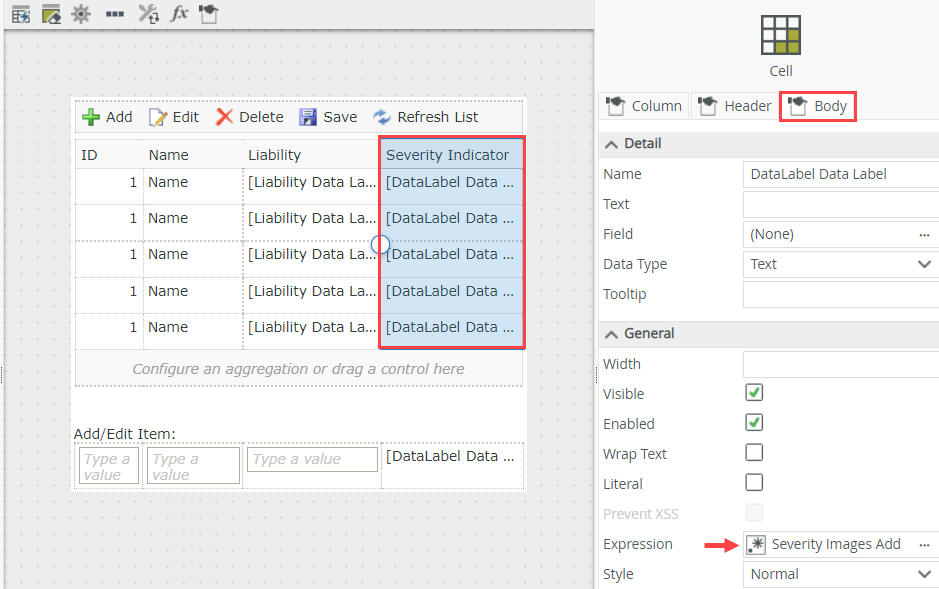This screenshot has width=939, height=589.
Task: Switch to the Header tab
Action: click(735, 106)
